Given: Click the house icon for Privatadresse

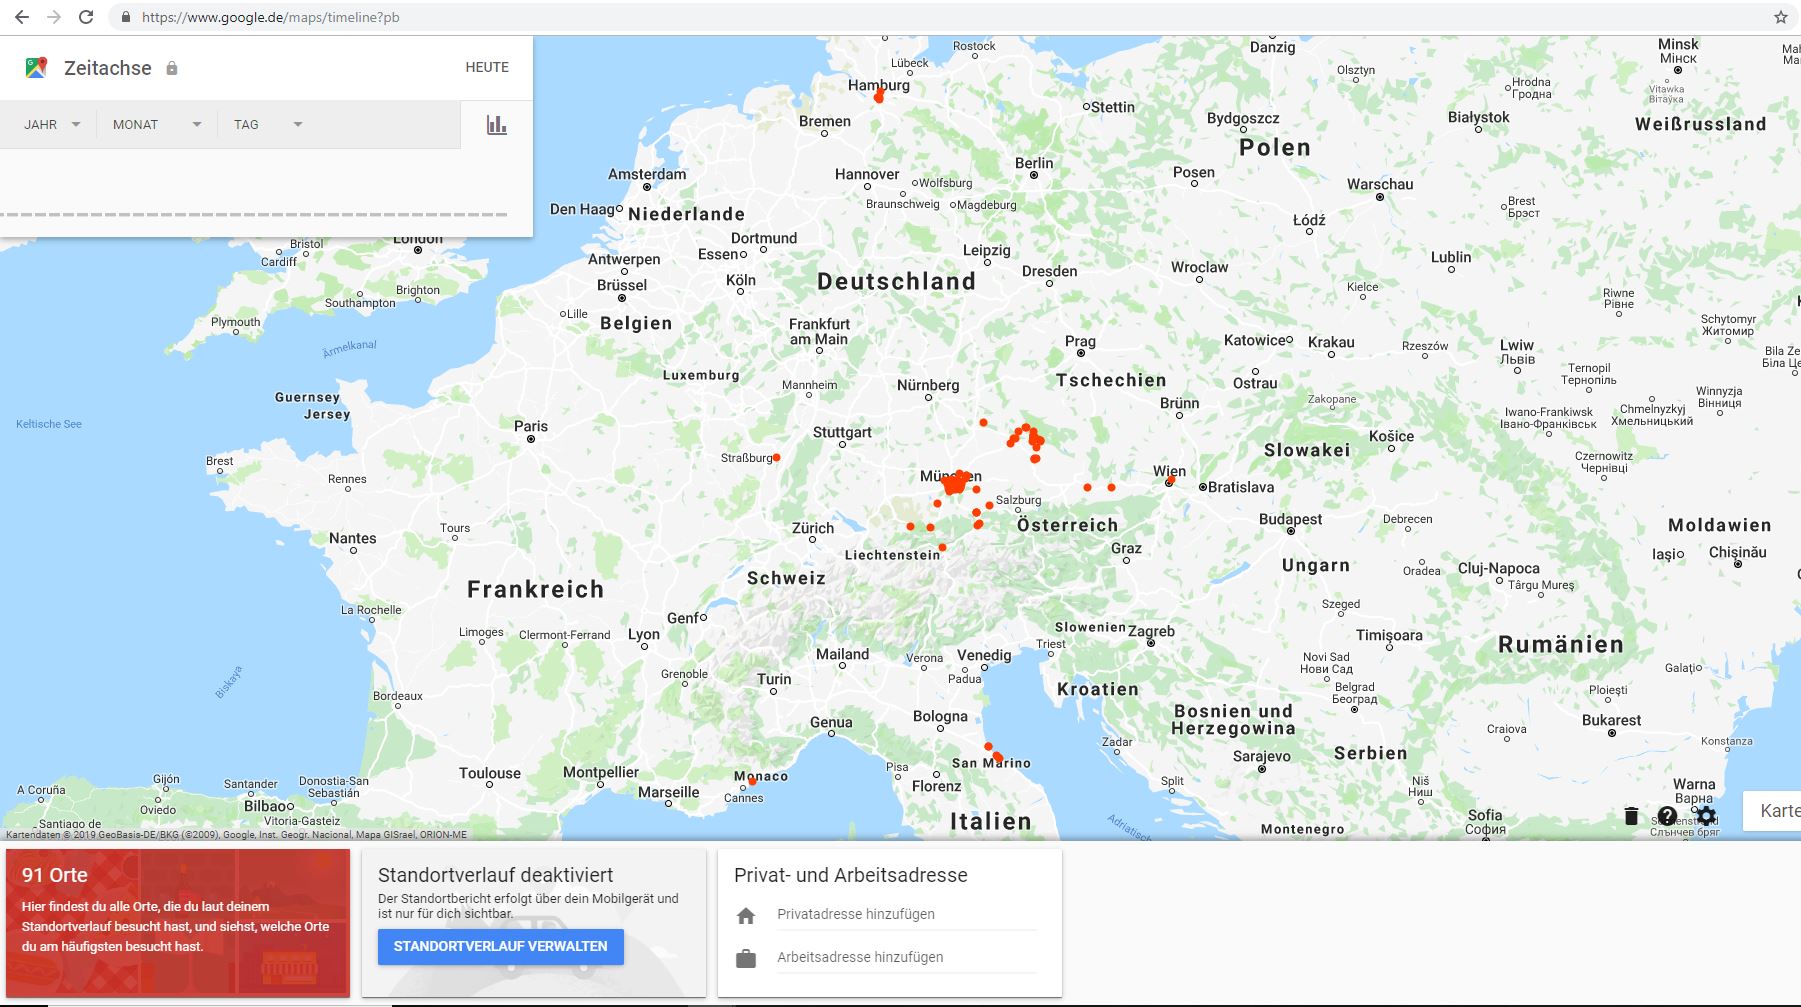Looking at the screenshot, I should click(x=746, y=915).
